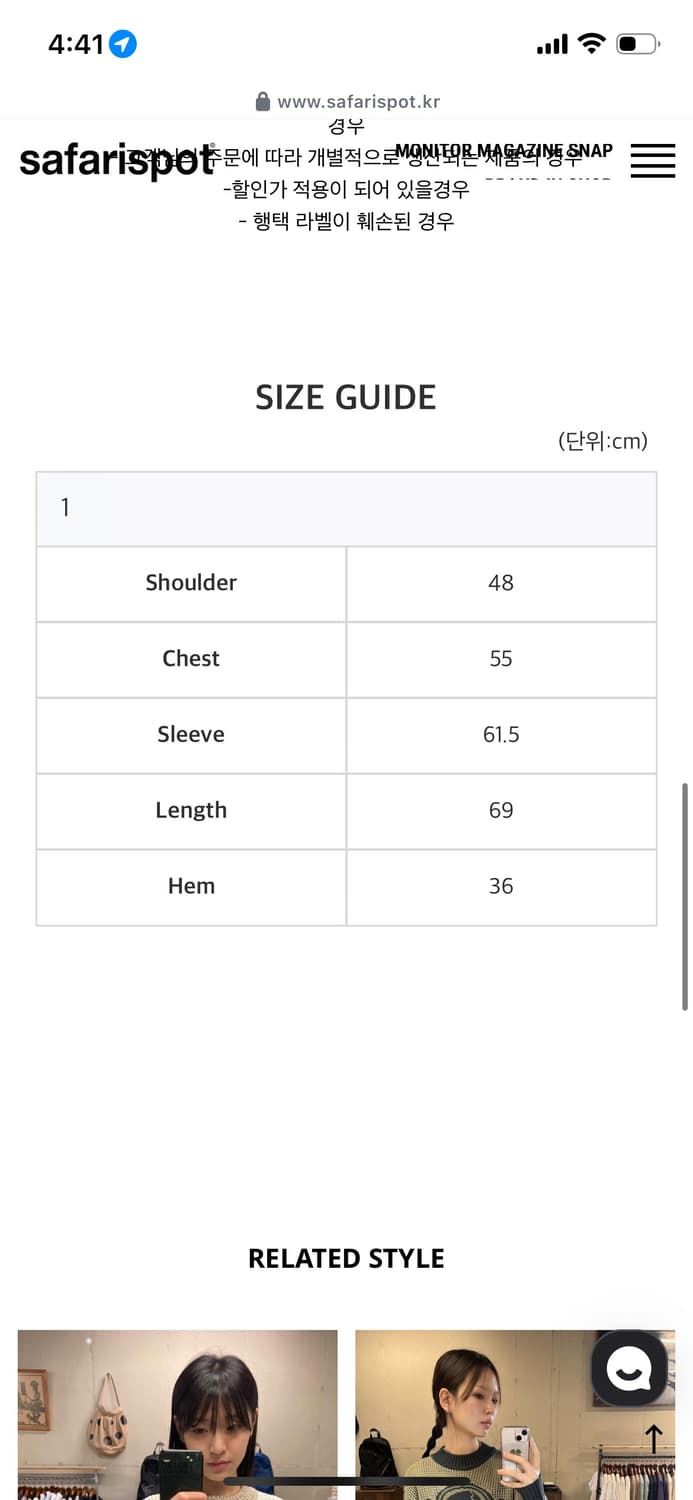This screenshot has height=1500, width=693.
Task: Tap the Wi-Fi status icon
Action: point(592,43)
